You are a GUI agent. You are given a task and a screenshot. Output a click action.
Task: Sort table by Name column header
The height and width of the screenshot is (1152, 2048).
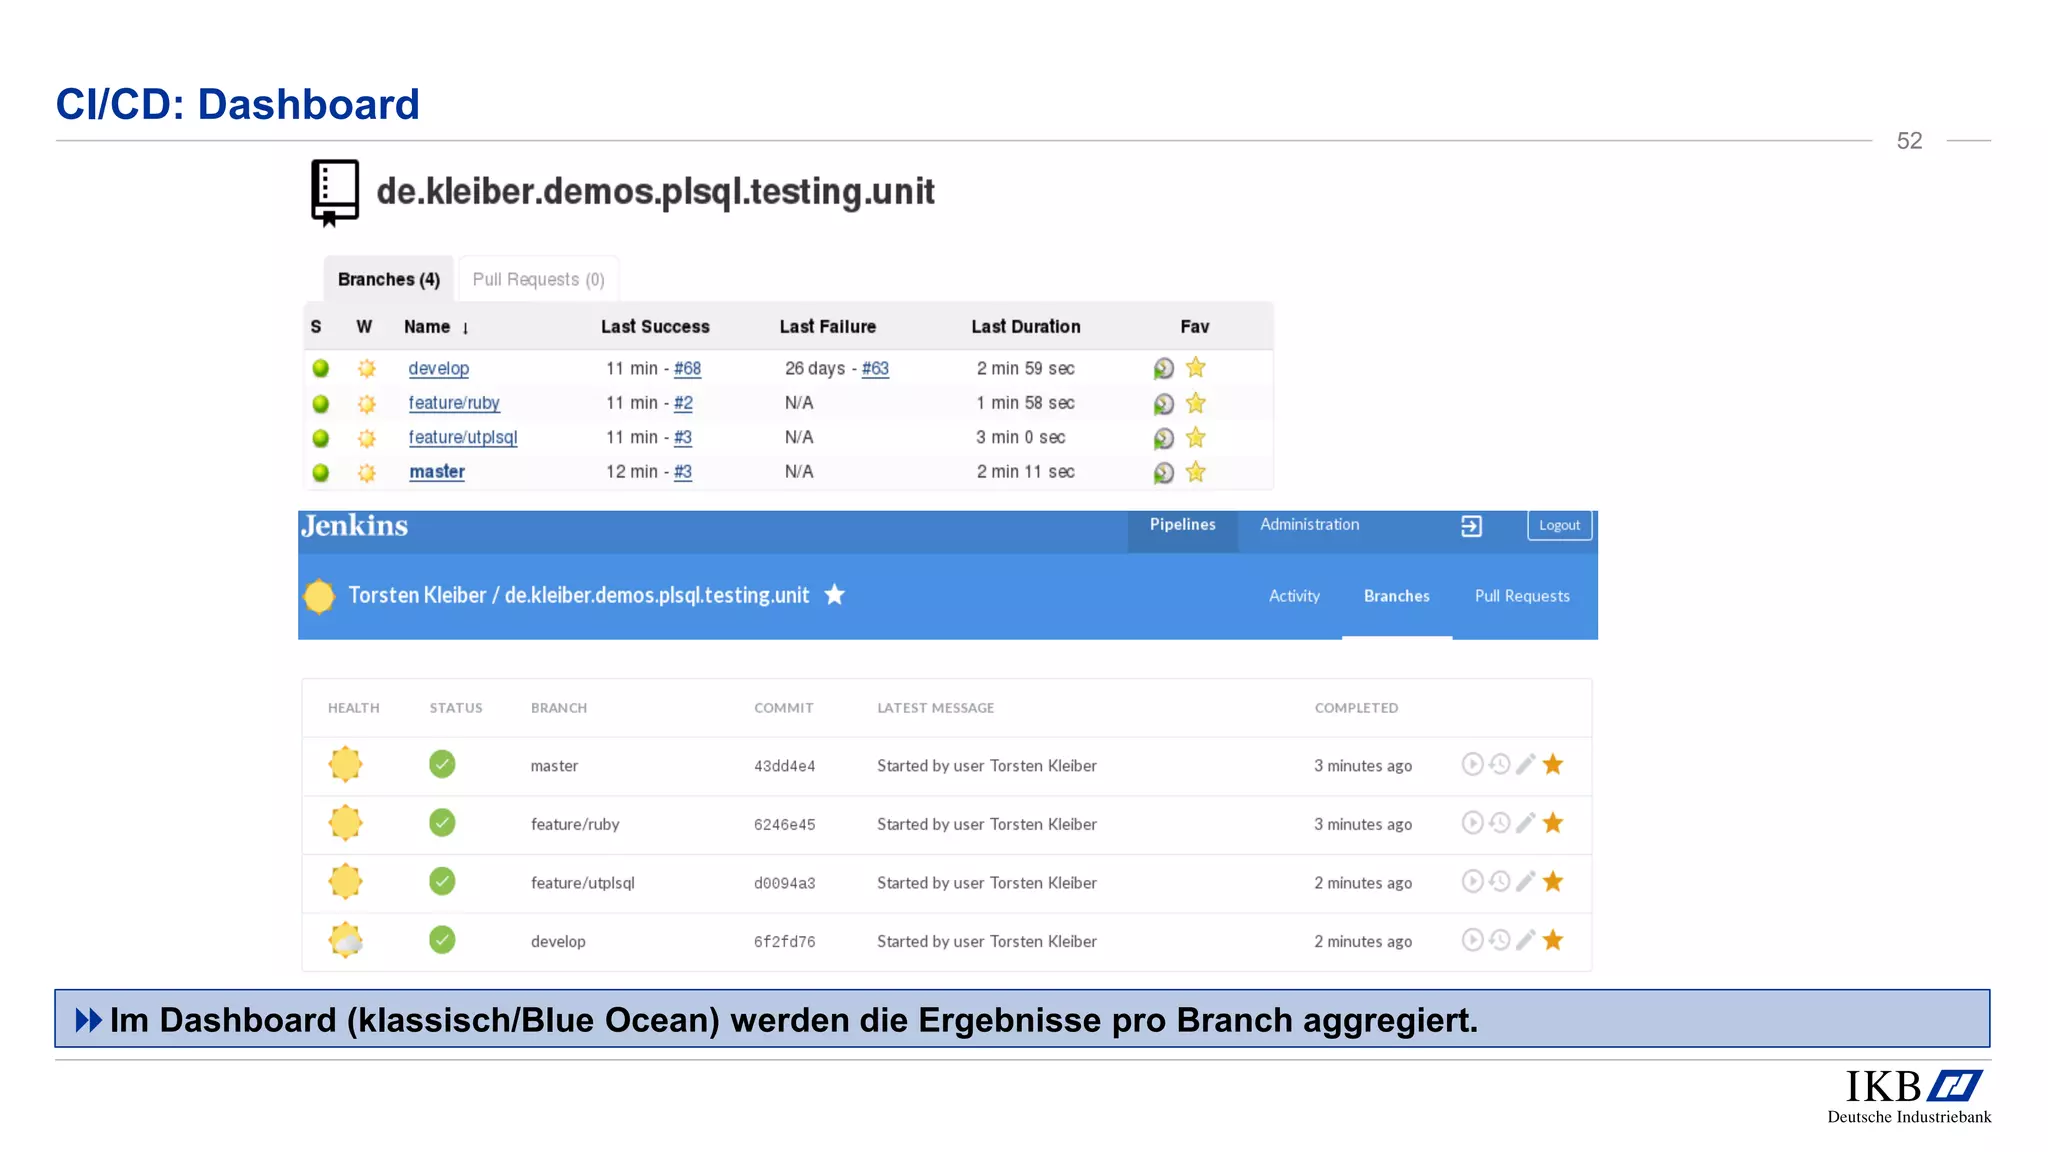(x=436, y=327)
